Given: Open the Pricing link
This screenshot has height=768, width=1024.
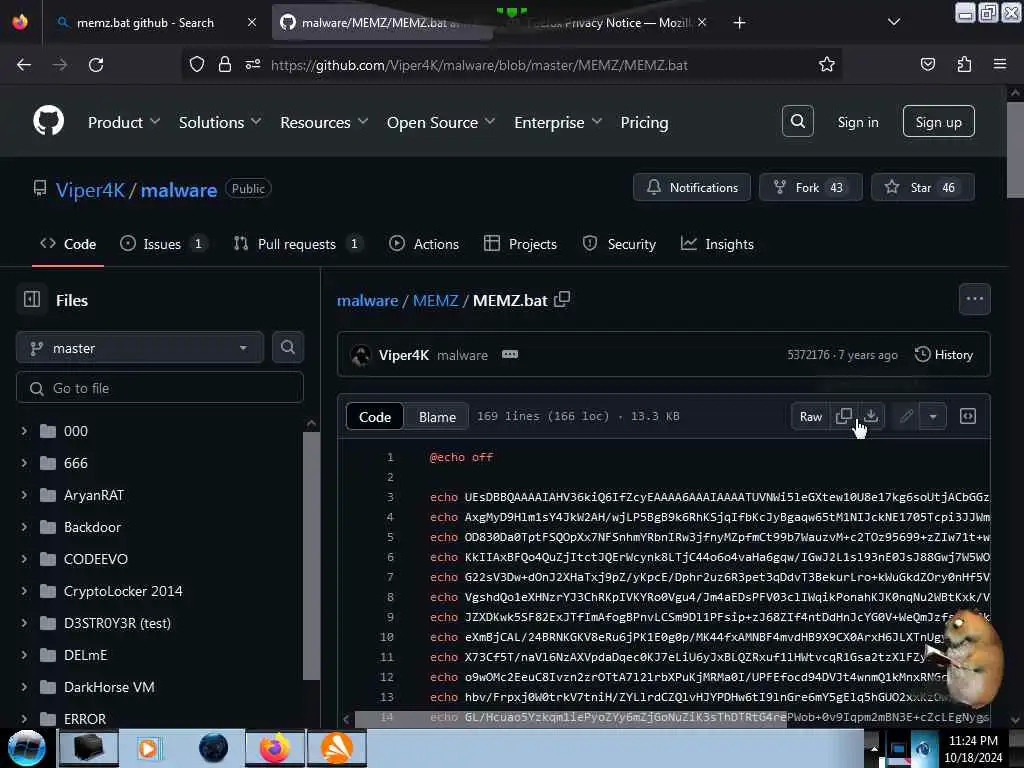Looking at the screenshot, I should 644,122.
